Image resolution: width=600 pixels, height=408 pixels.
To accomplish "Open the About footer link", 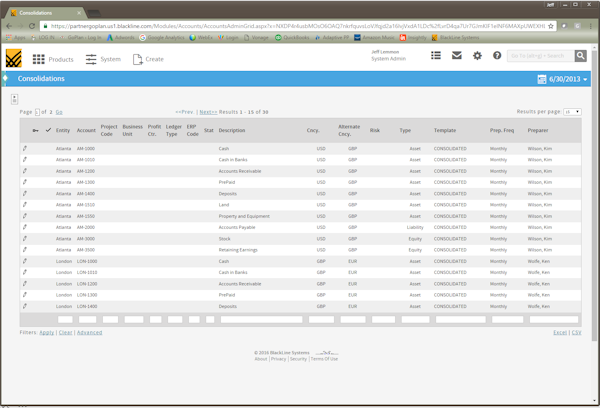I will pyautogui.click(x=261, y=359).
